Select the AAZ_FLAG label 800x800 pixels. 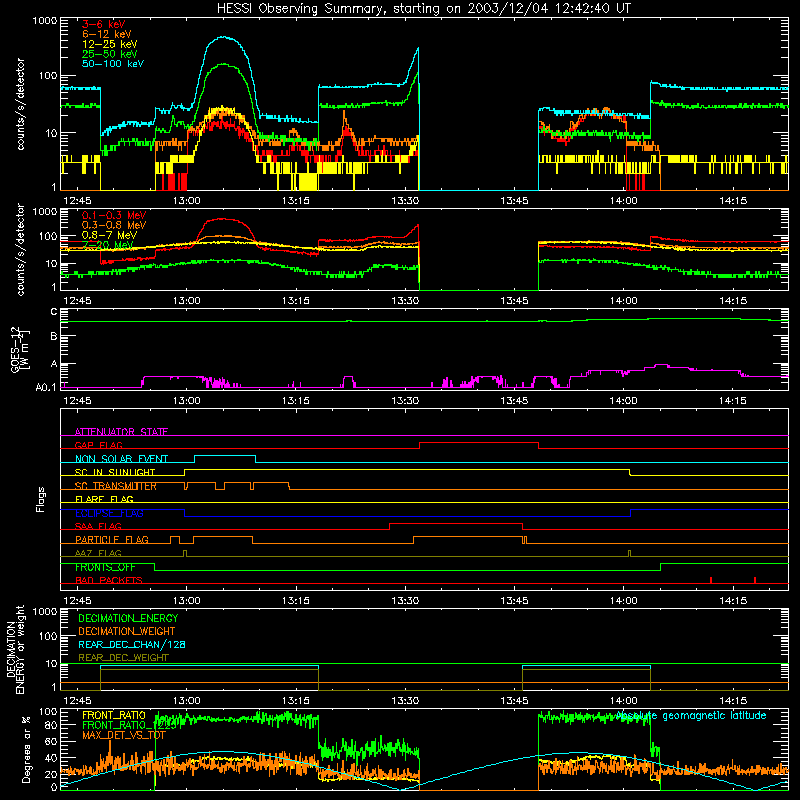(98, 553)
